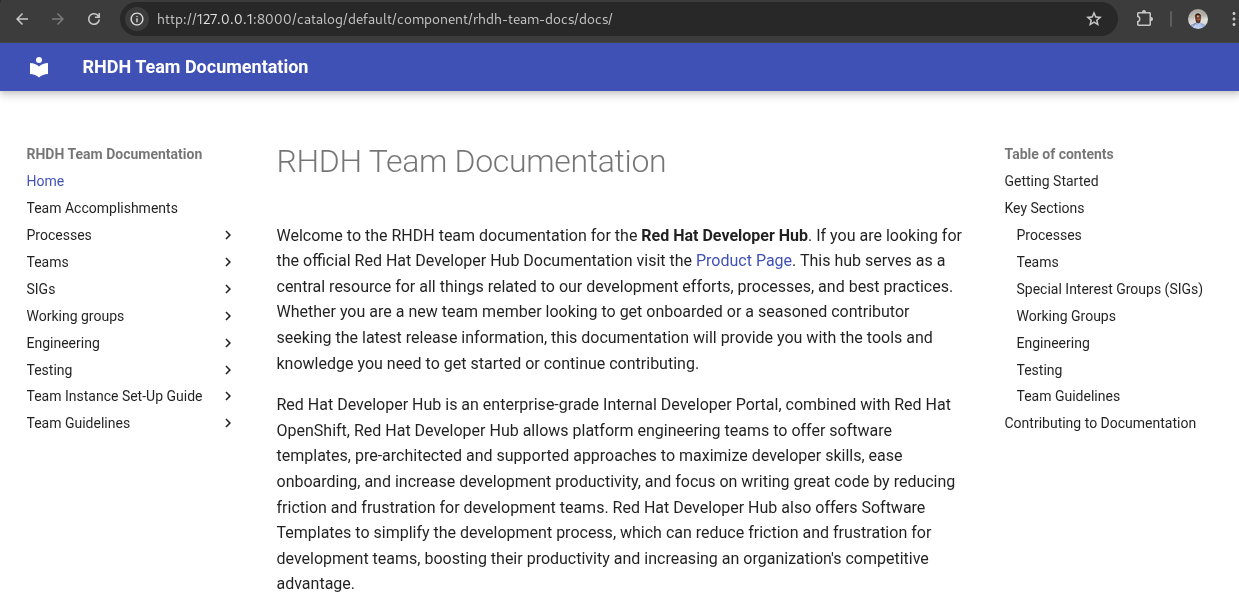Select Working groups in left navigation
Screen dimensions: 1239x603
(x=75, y=316)
